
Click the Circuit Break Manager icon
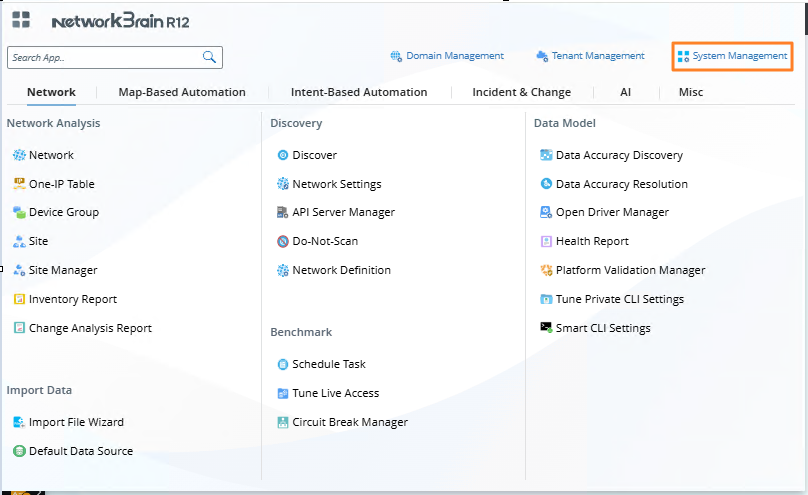click(x=283, y=422)
